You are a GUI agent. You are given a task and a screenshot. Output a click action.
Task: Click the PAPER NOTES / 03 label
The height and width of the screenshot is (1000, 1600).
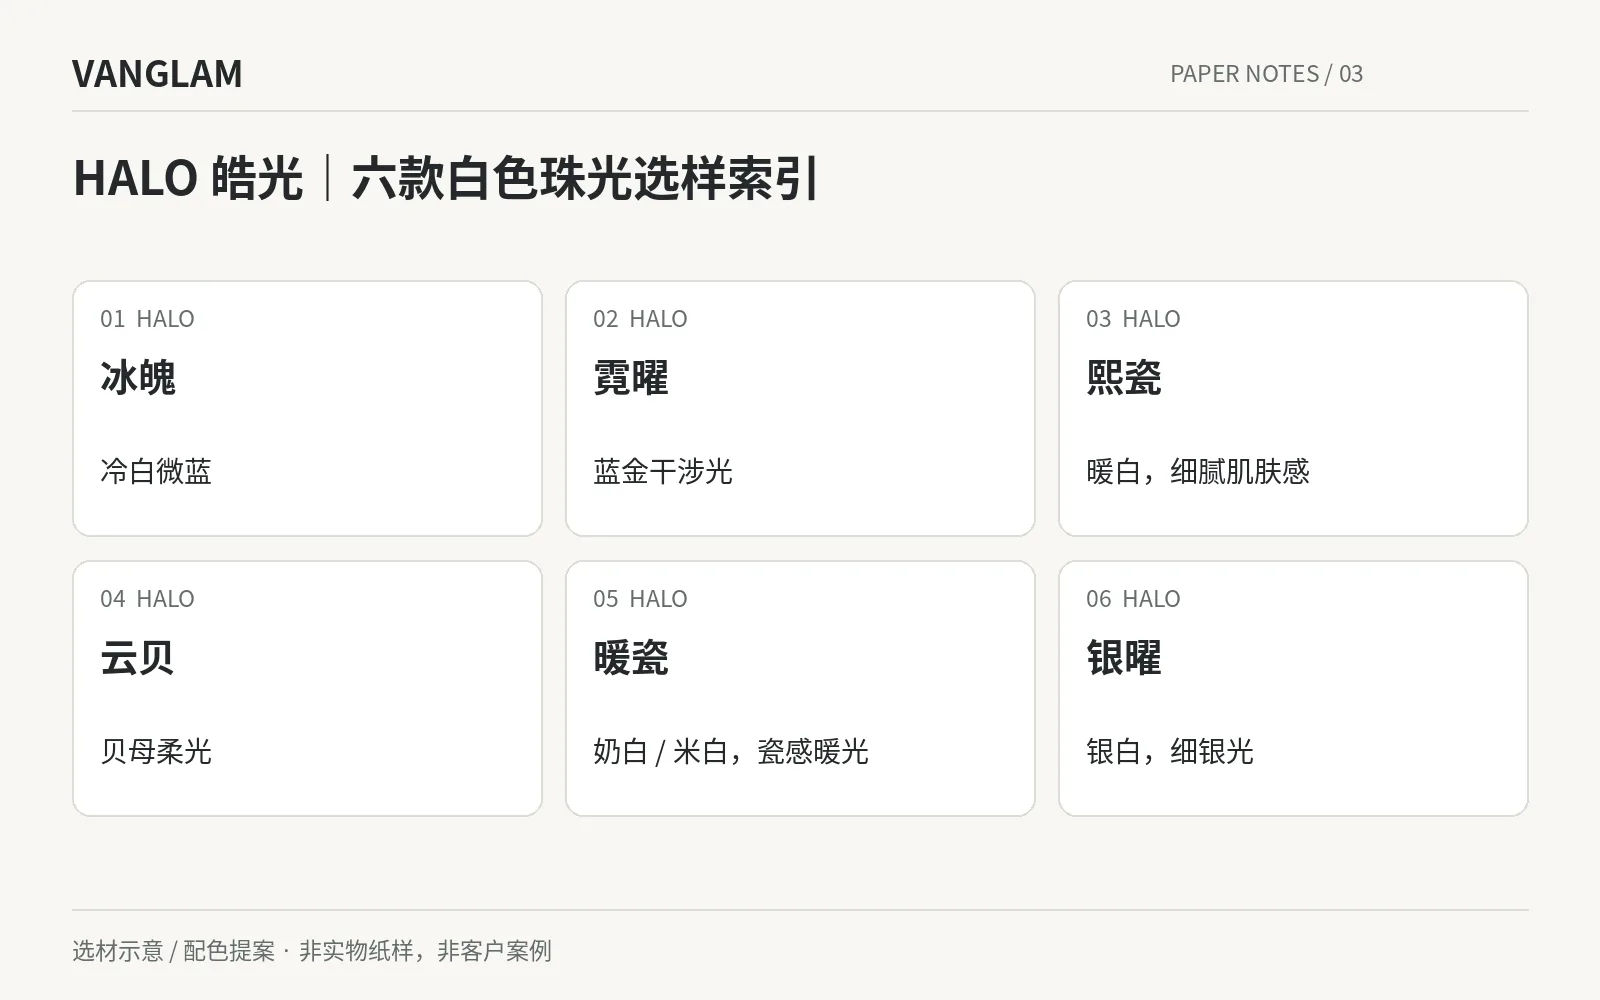click(1266, 74)
